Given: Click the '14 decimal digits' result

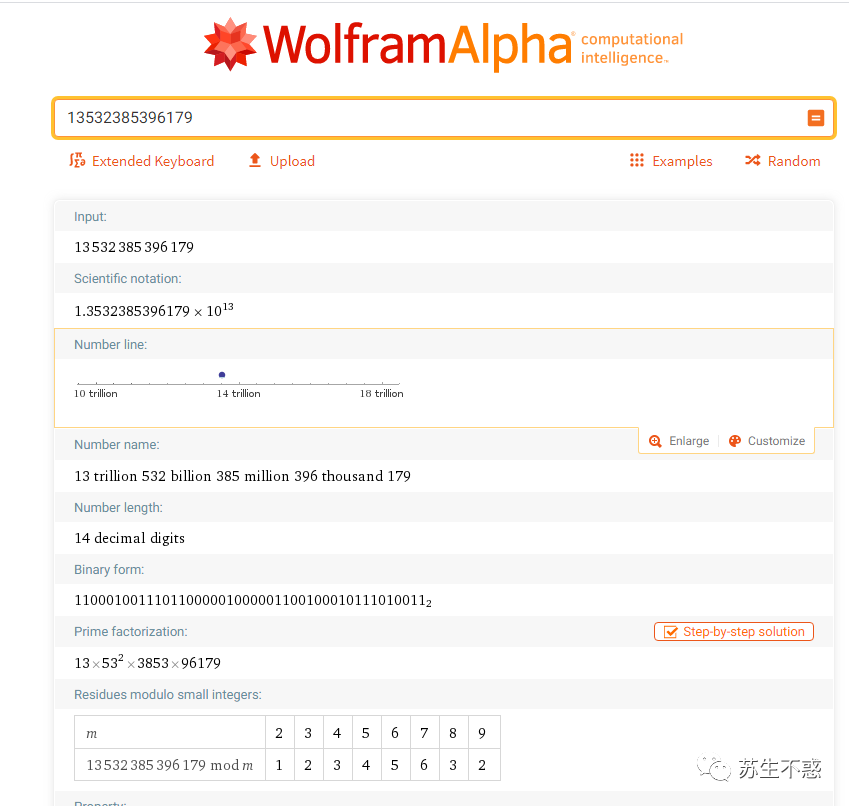Looking at the screenshot, I should (129, 538).
